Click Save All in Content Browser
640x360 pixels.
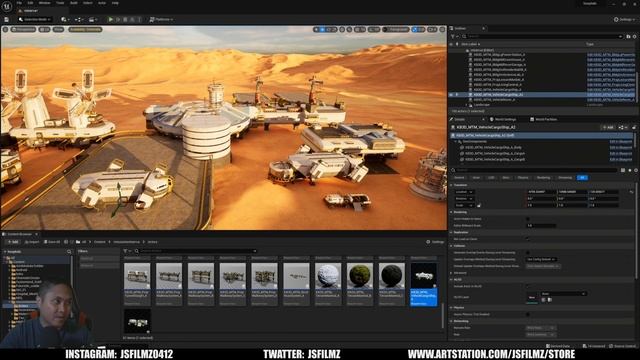(x=52, y=242)
